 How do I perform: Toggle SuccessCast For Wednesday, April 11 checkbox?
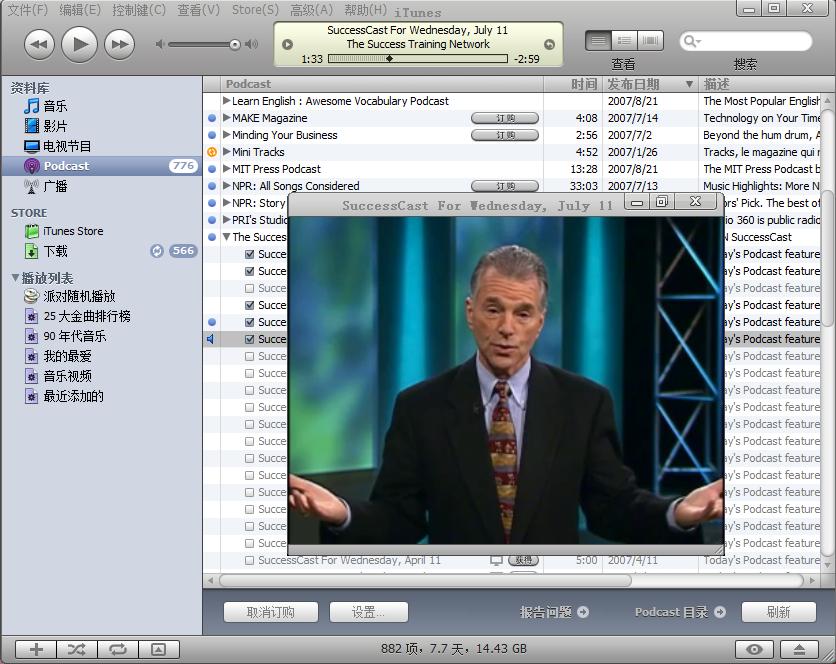[249, 560]
